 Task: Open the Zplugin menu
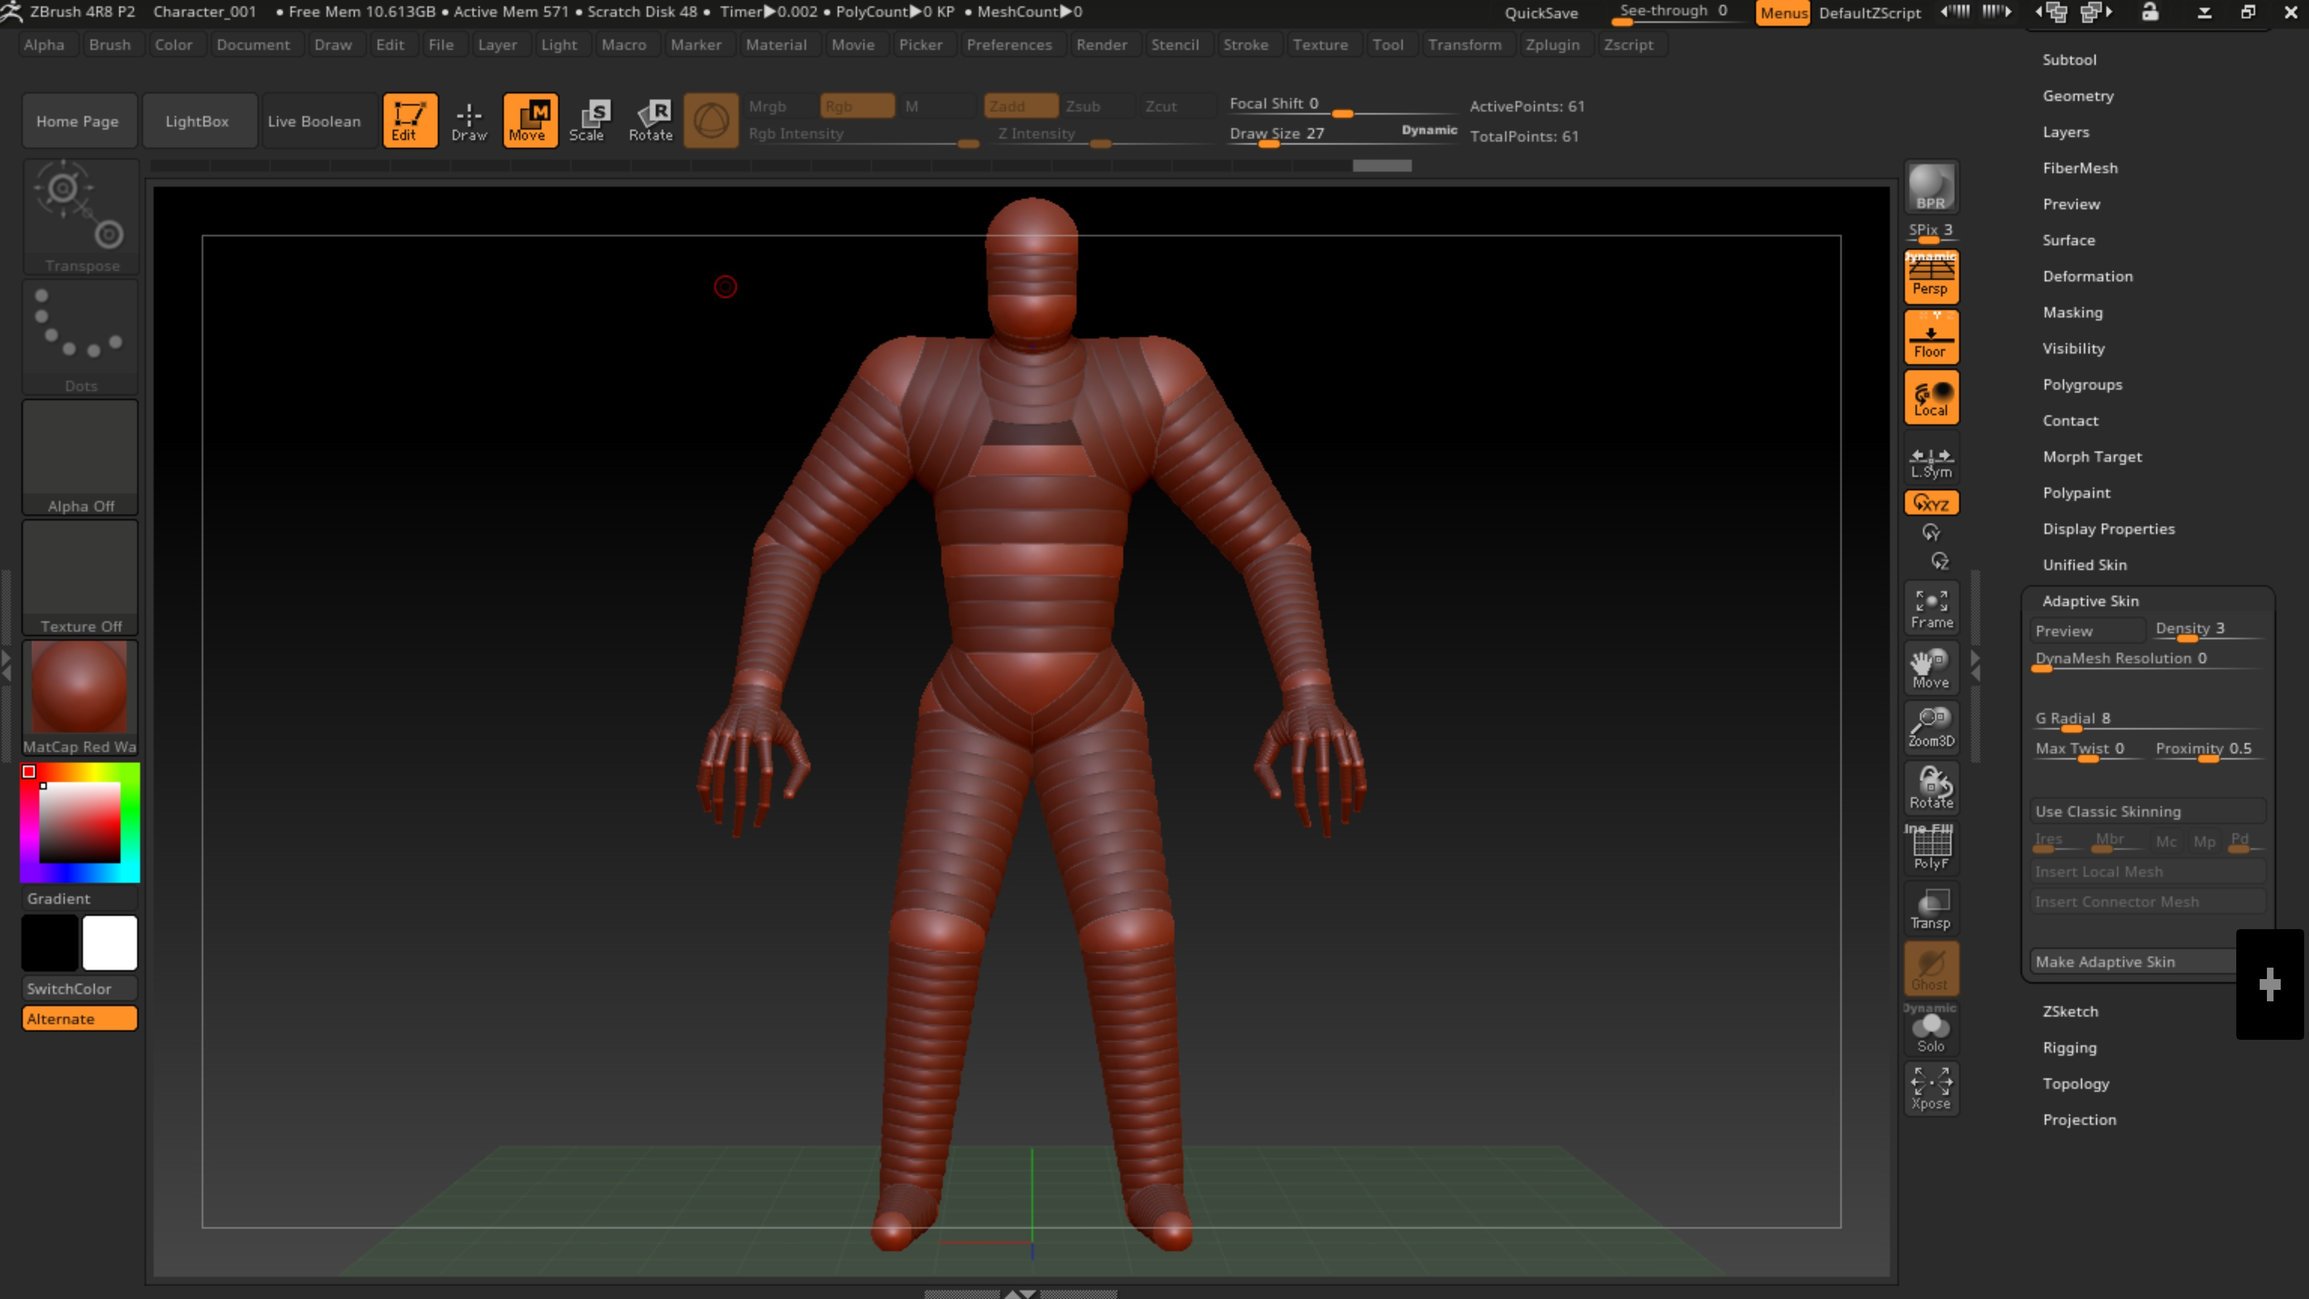click(x=1549, y=43)
